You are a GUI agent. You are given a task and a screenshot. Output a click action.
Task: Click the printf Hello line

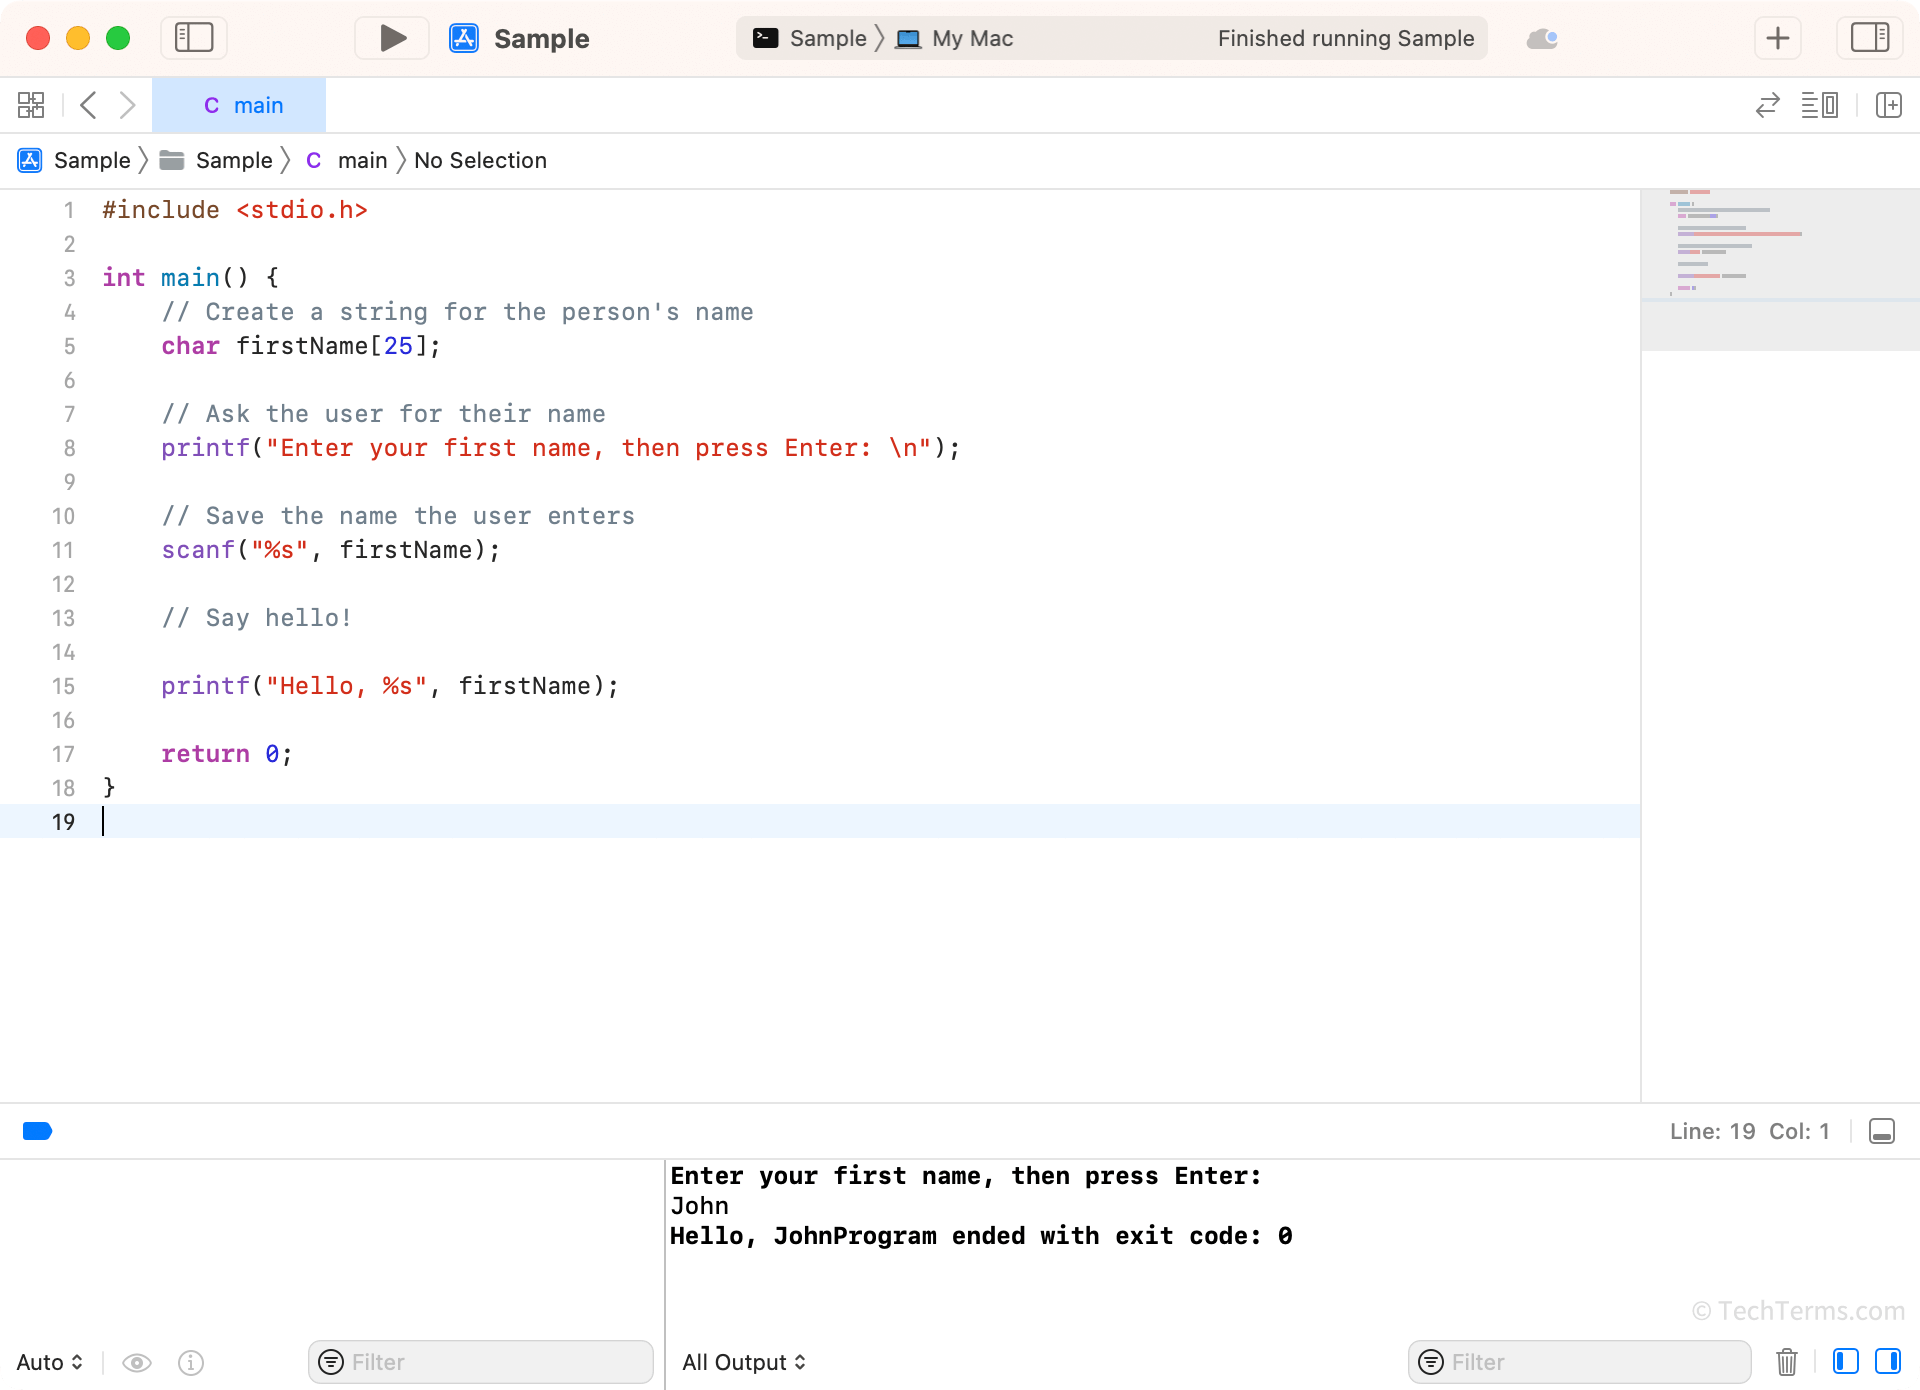pos(390,686)
